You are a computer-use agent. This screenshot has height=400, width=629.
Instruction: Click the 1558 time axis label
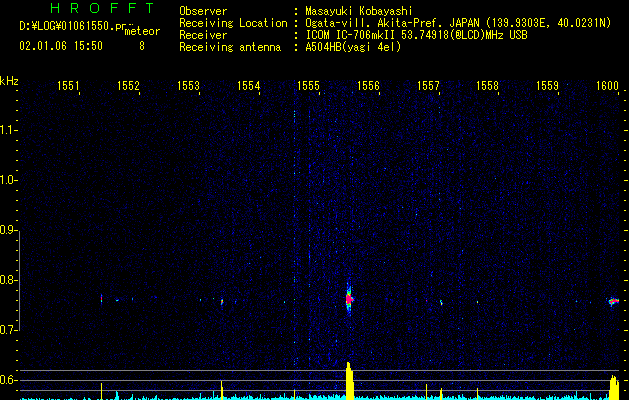(x=487, y=86)
